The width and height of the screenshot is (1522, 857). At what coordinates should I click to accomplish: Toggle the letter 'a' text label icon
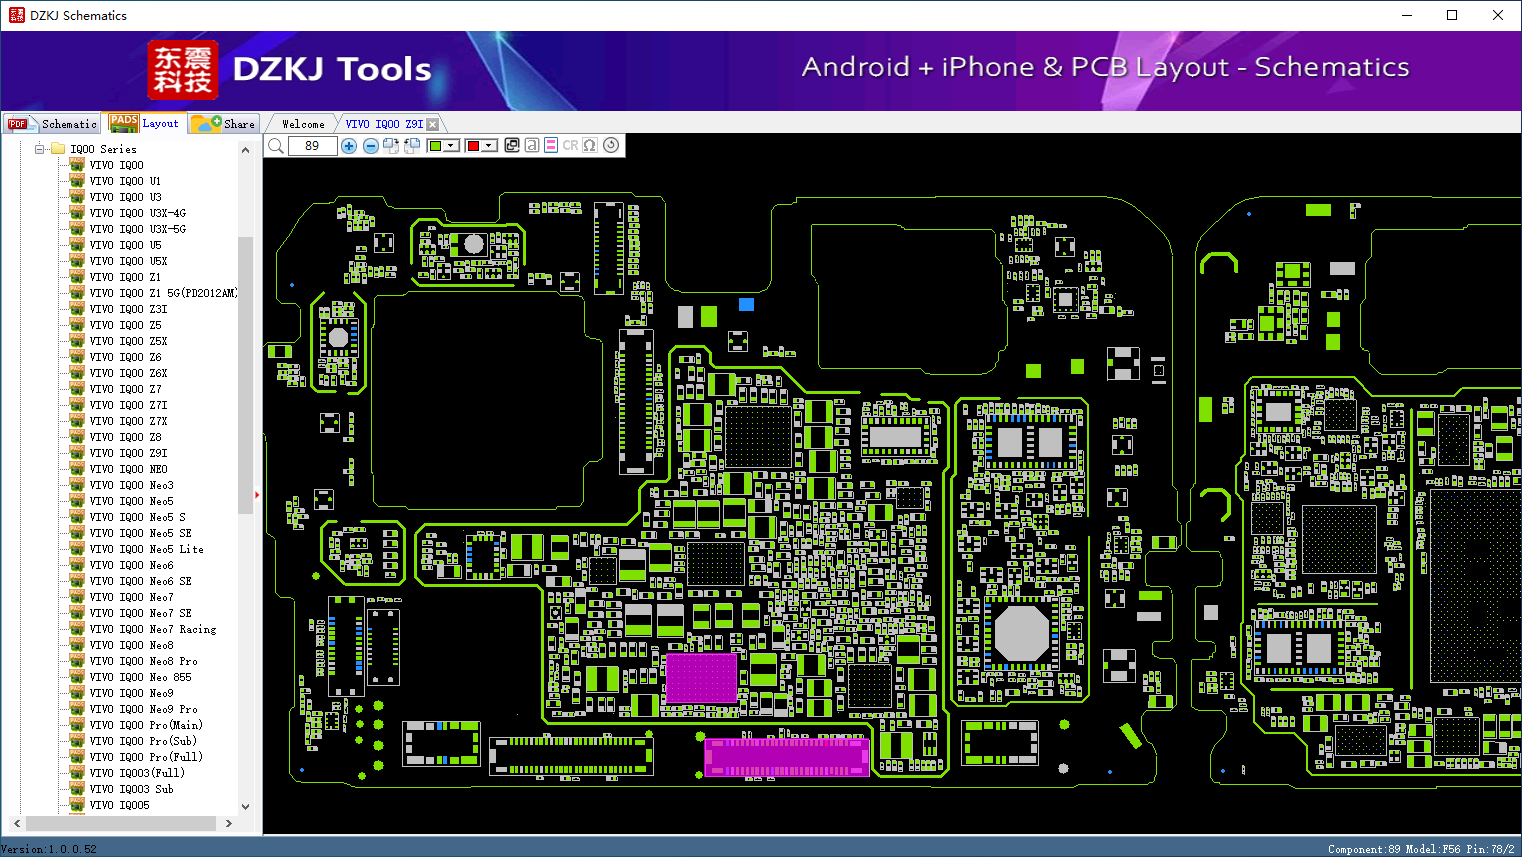pos(532,145)
